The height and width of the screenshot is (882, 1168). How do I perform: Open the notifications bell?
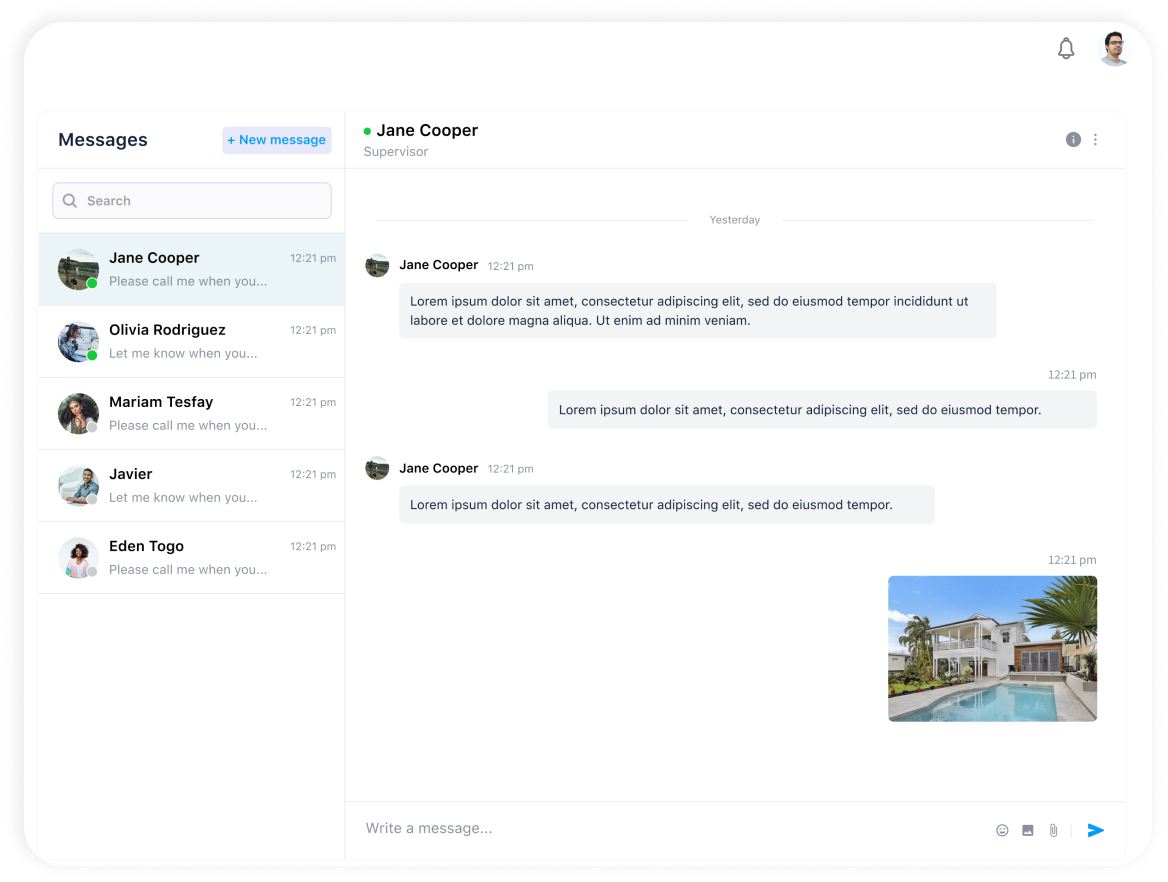(x=1066, y=48)
